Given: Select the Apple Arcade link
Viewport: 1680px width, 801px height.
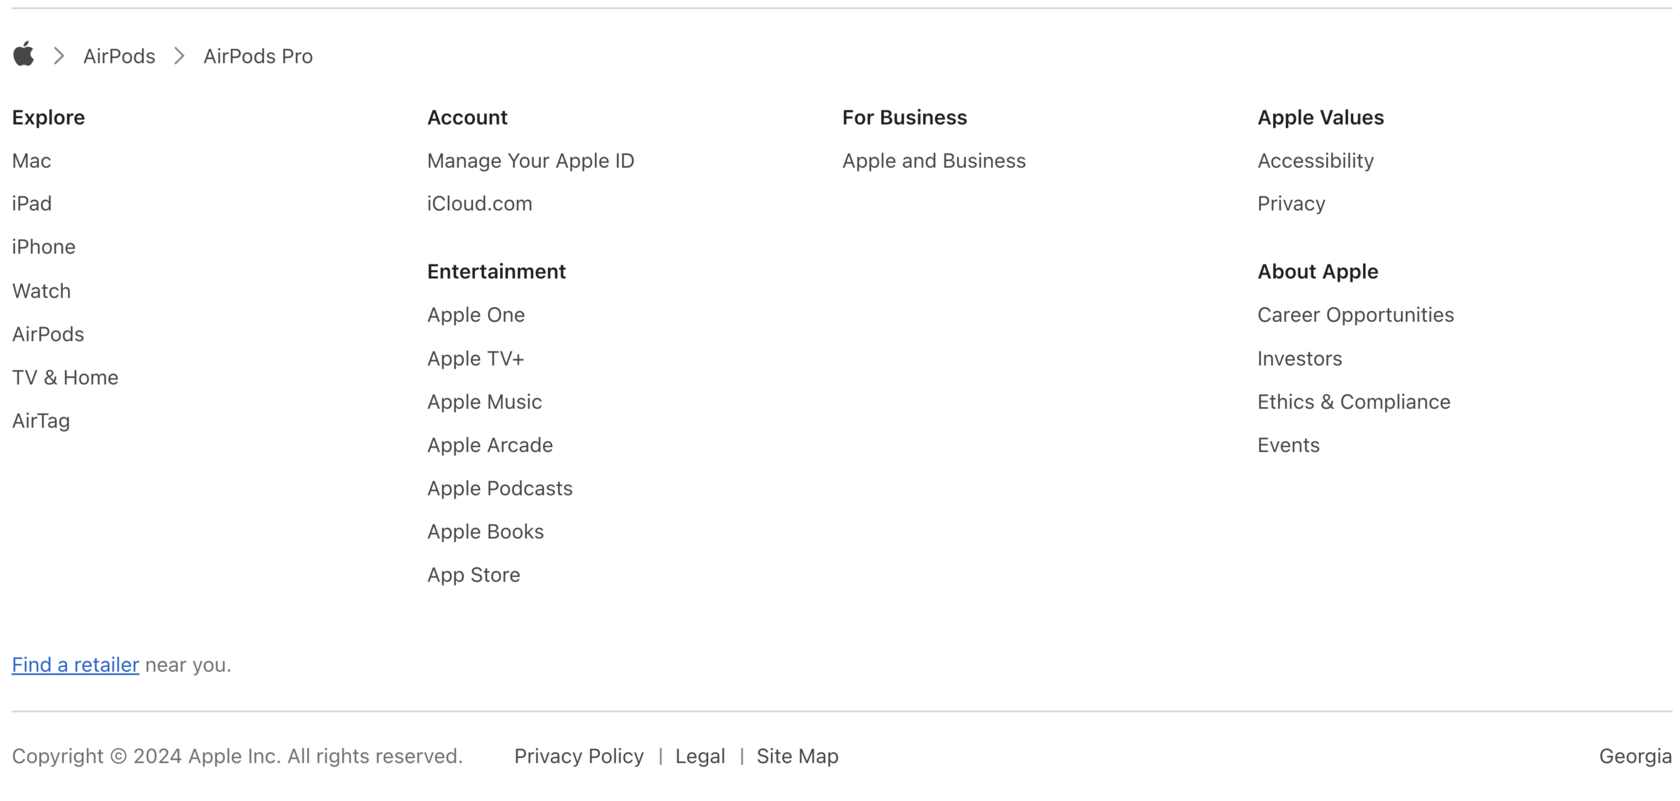Looking at the screenshot, I should 489,445.
